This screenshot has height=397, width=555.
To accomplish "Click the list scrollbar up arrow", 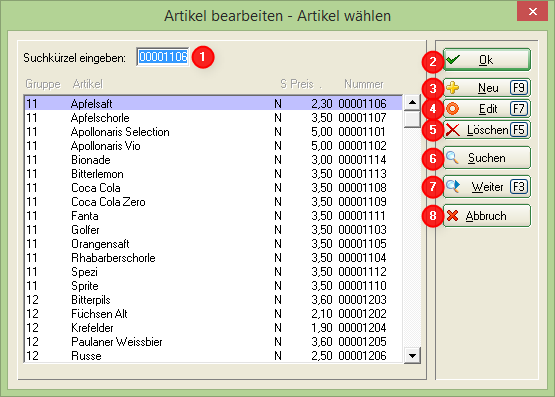I will (x=412, y=103).
